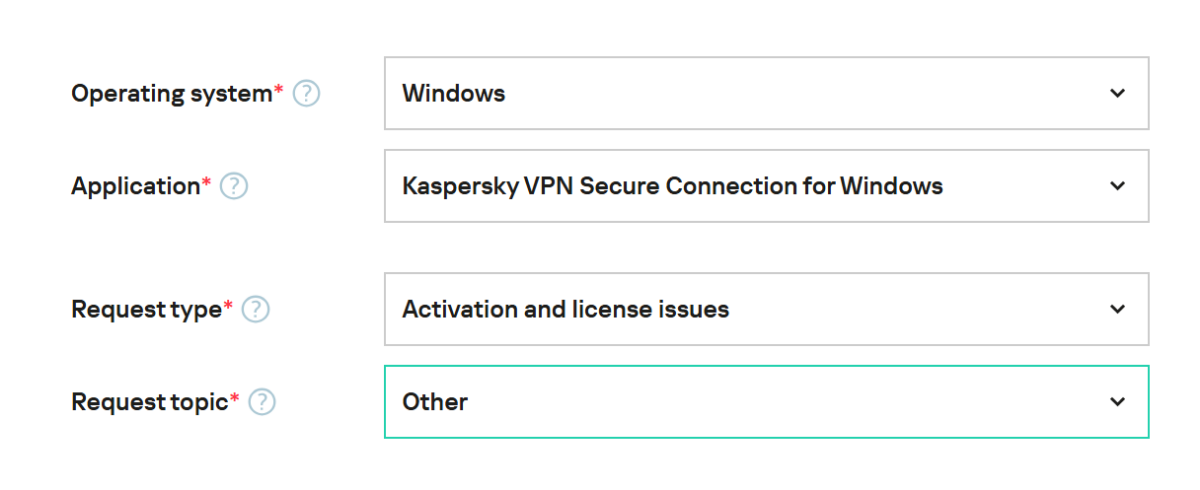Click the red asterisk after Request topic

(235, 398)
